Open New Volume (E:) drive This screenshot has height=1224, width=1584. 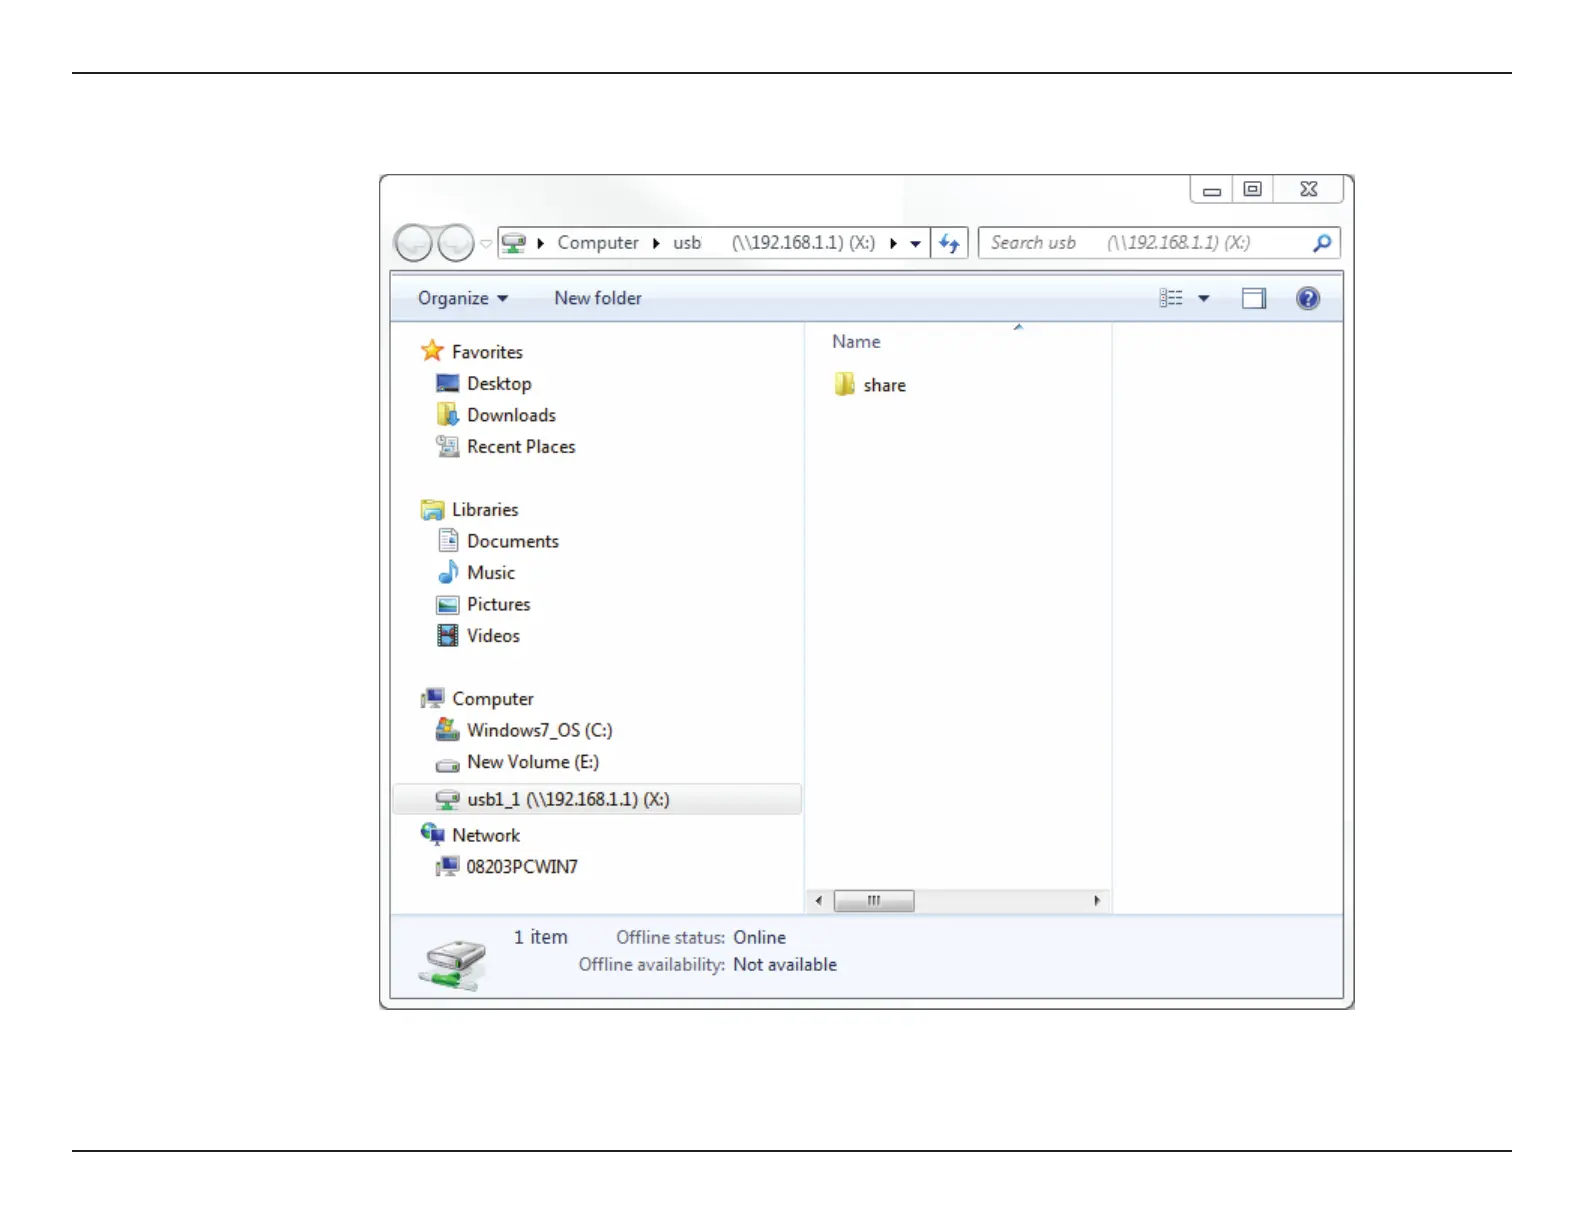click(x=533, y=762)
